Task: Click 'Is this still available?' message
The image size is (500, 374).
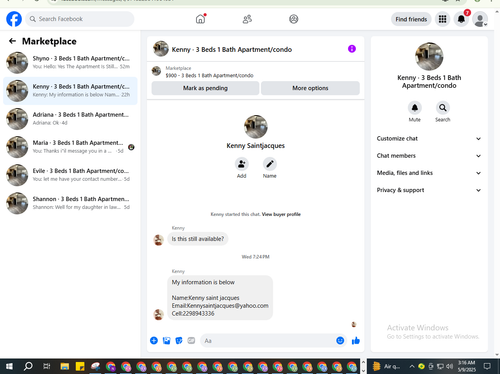Action: pos(198,239)
